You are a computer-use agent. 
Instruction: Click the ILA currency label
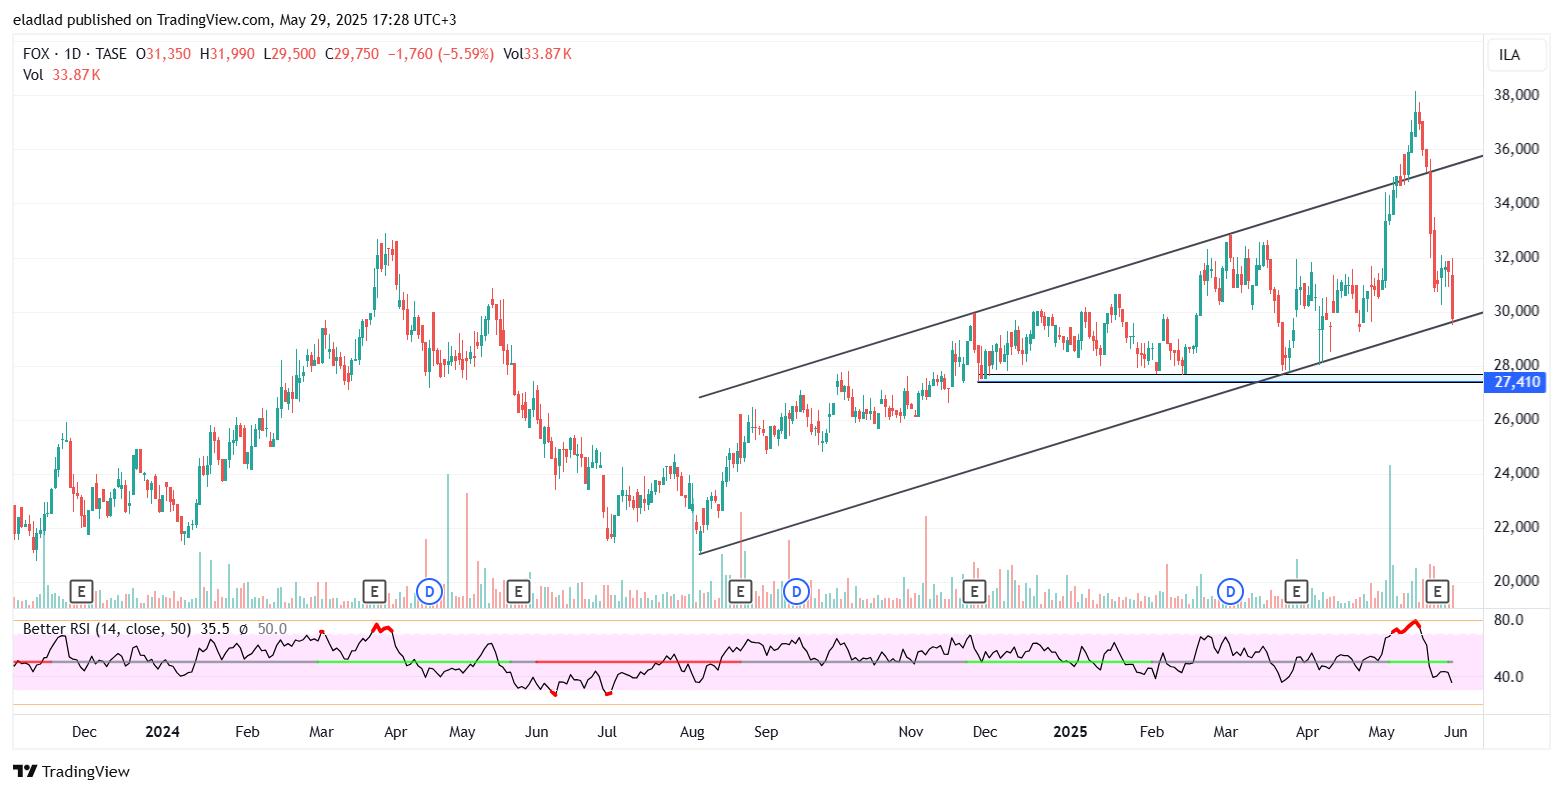tap(1510, 55)
